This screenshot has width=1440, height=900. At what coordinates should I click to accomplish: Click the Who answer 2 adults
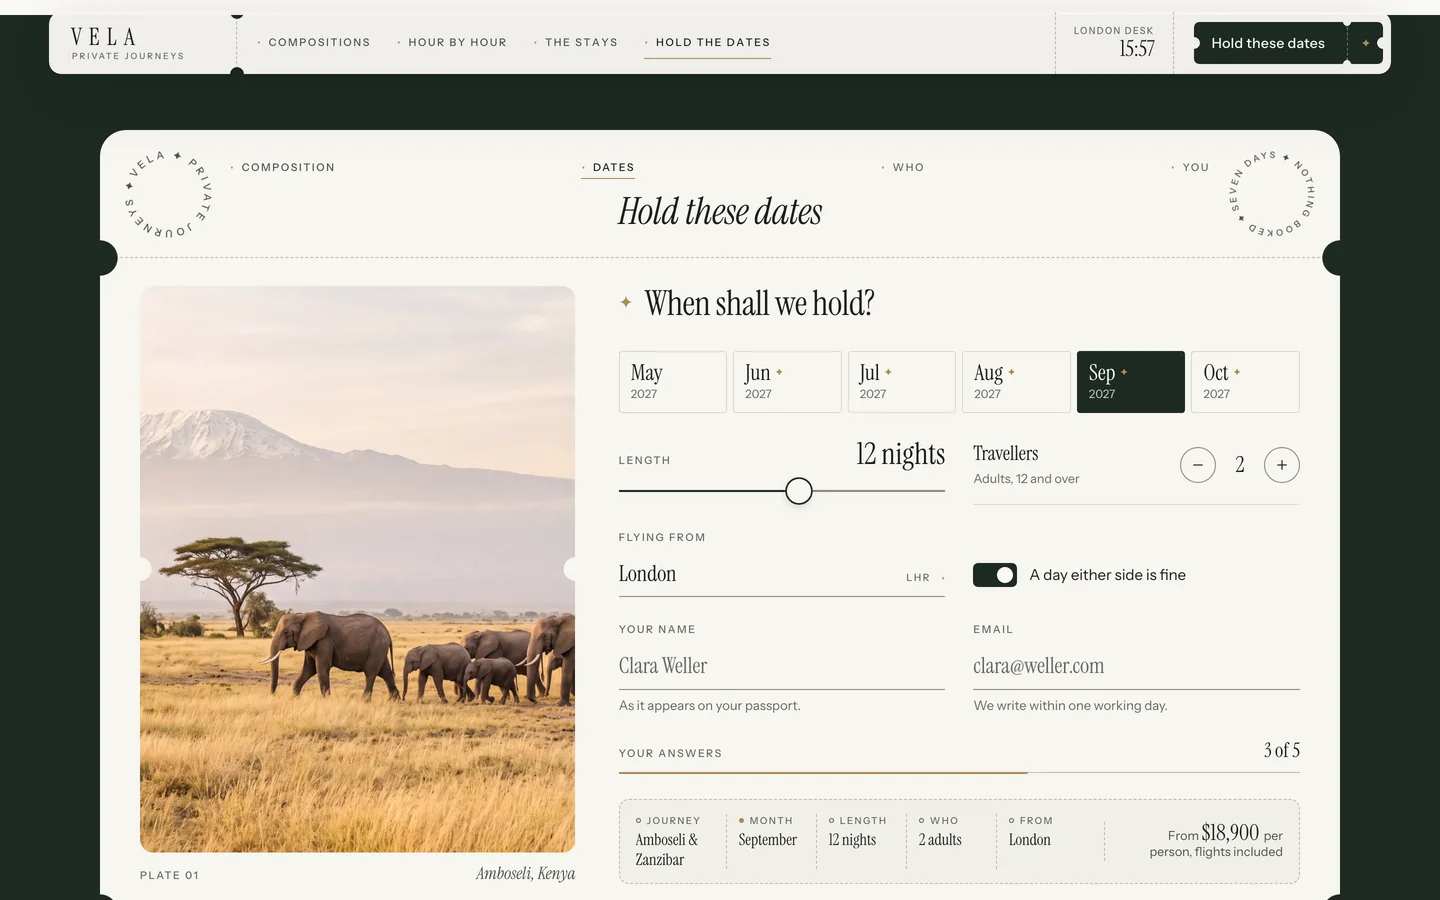[x=940, y=831]
